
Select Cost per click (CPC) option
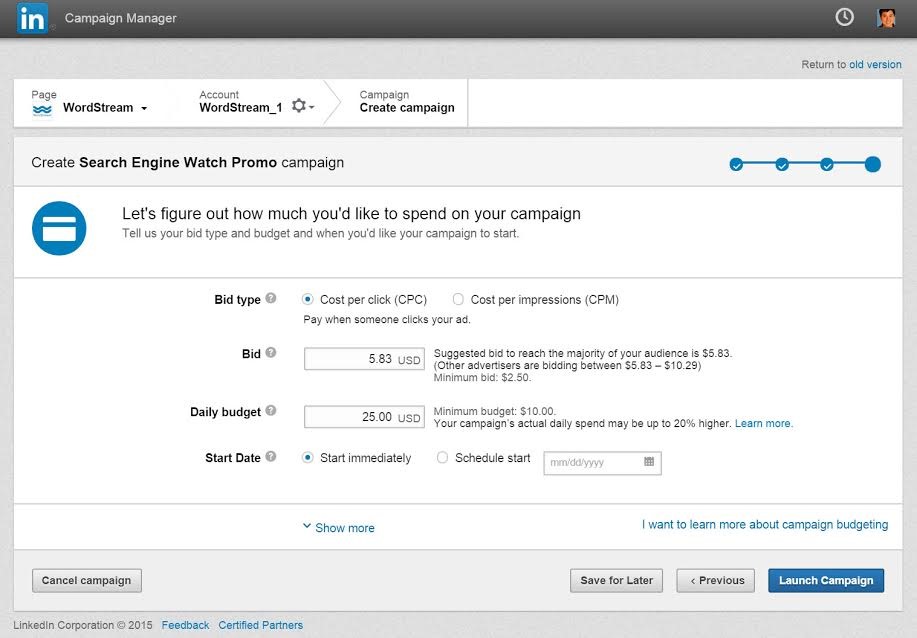[x=308, y=299]
